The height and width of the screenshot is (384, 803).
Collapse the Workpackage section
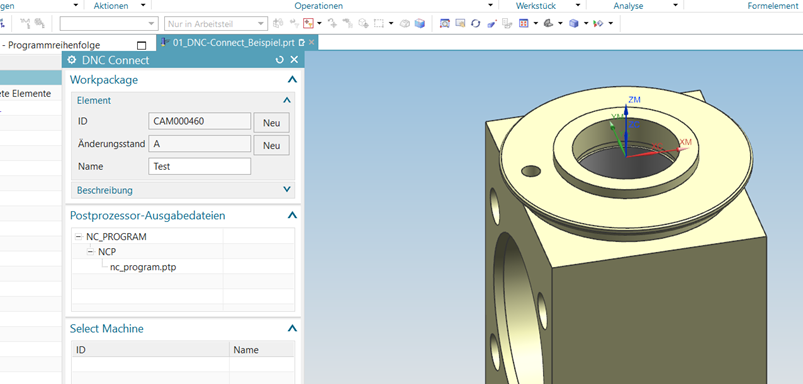[292, 79]
